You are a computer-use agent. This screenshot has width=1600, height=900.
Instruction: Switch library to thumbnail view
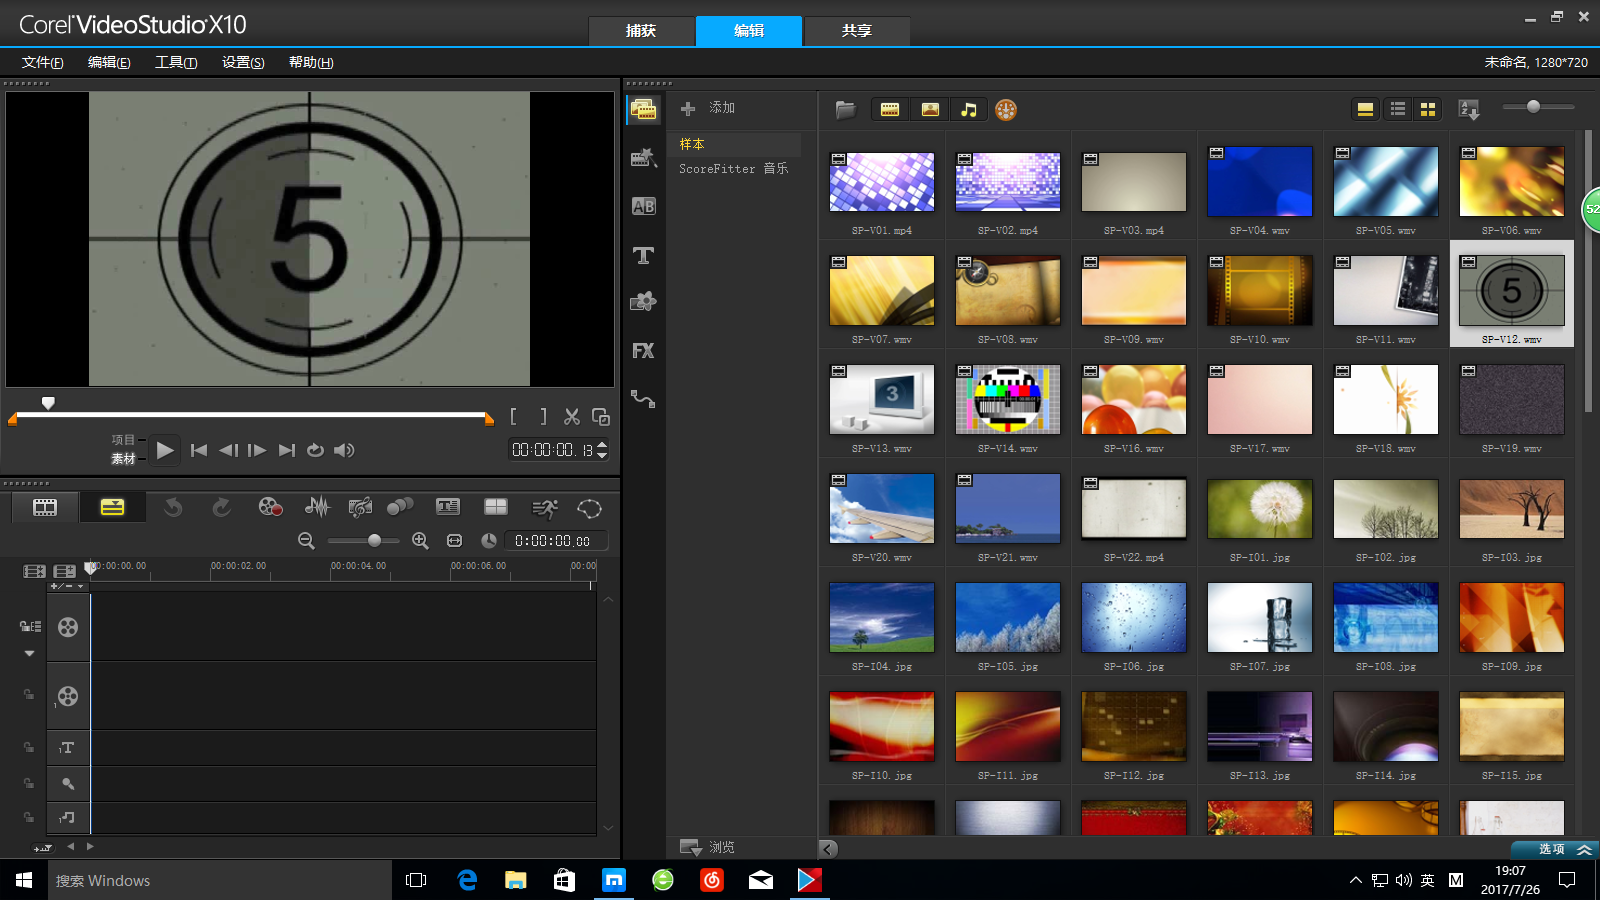1428,110
